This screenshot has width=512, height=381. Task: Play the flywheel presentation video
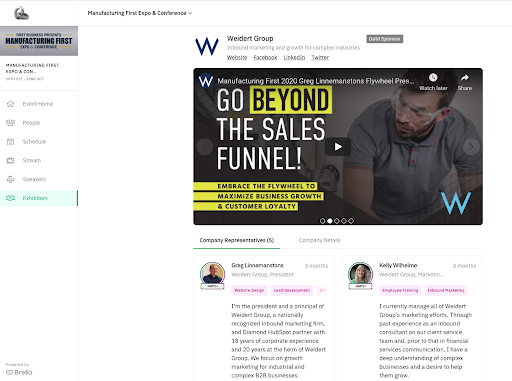pos(338,147)
